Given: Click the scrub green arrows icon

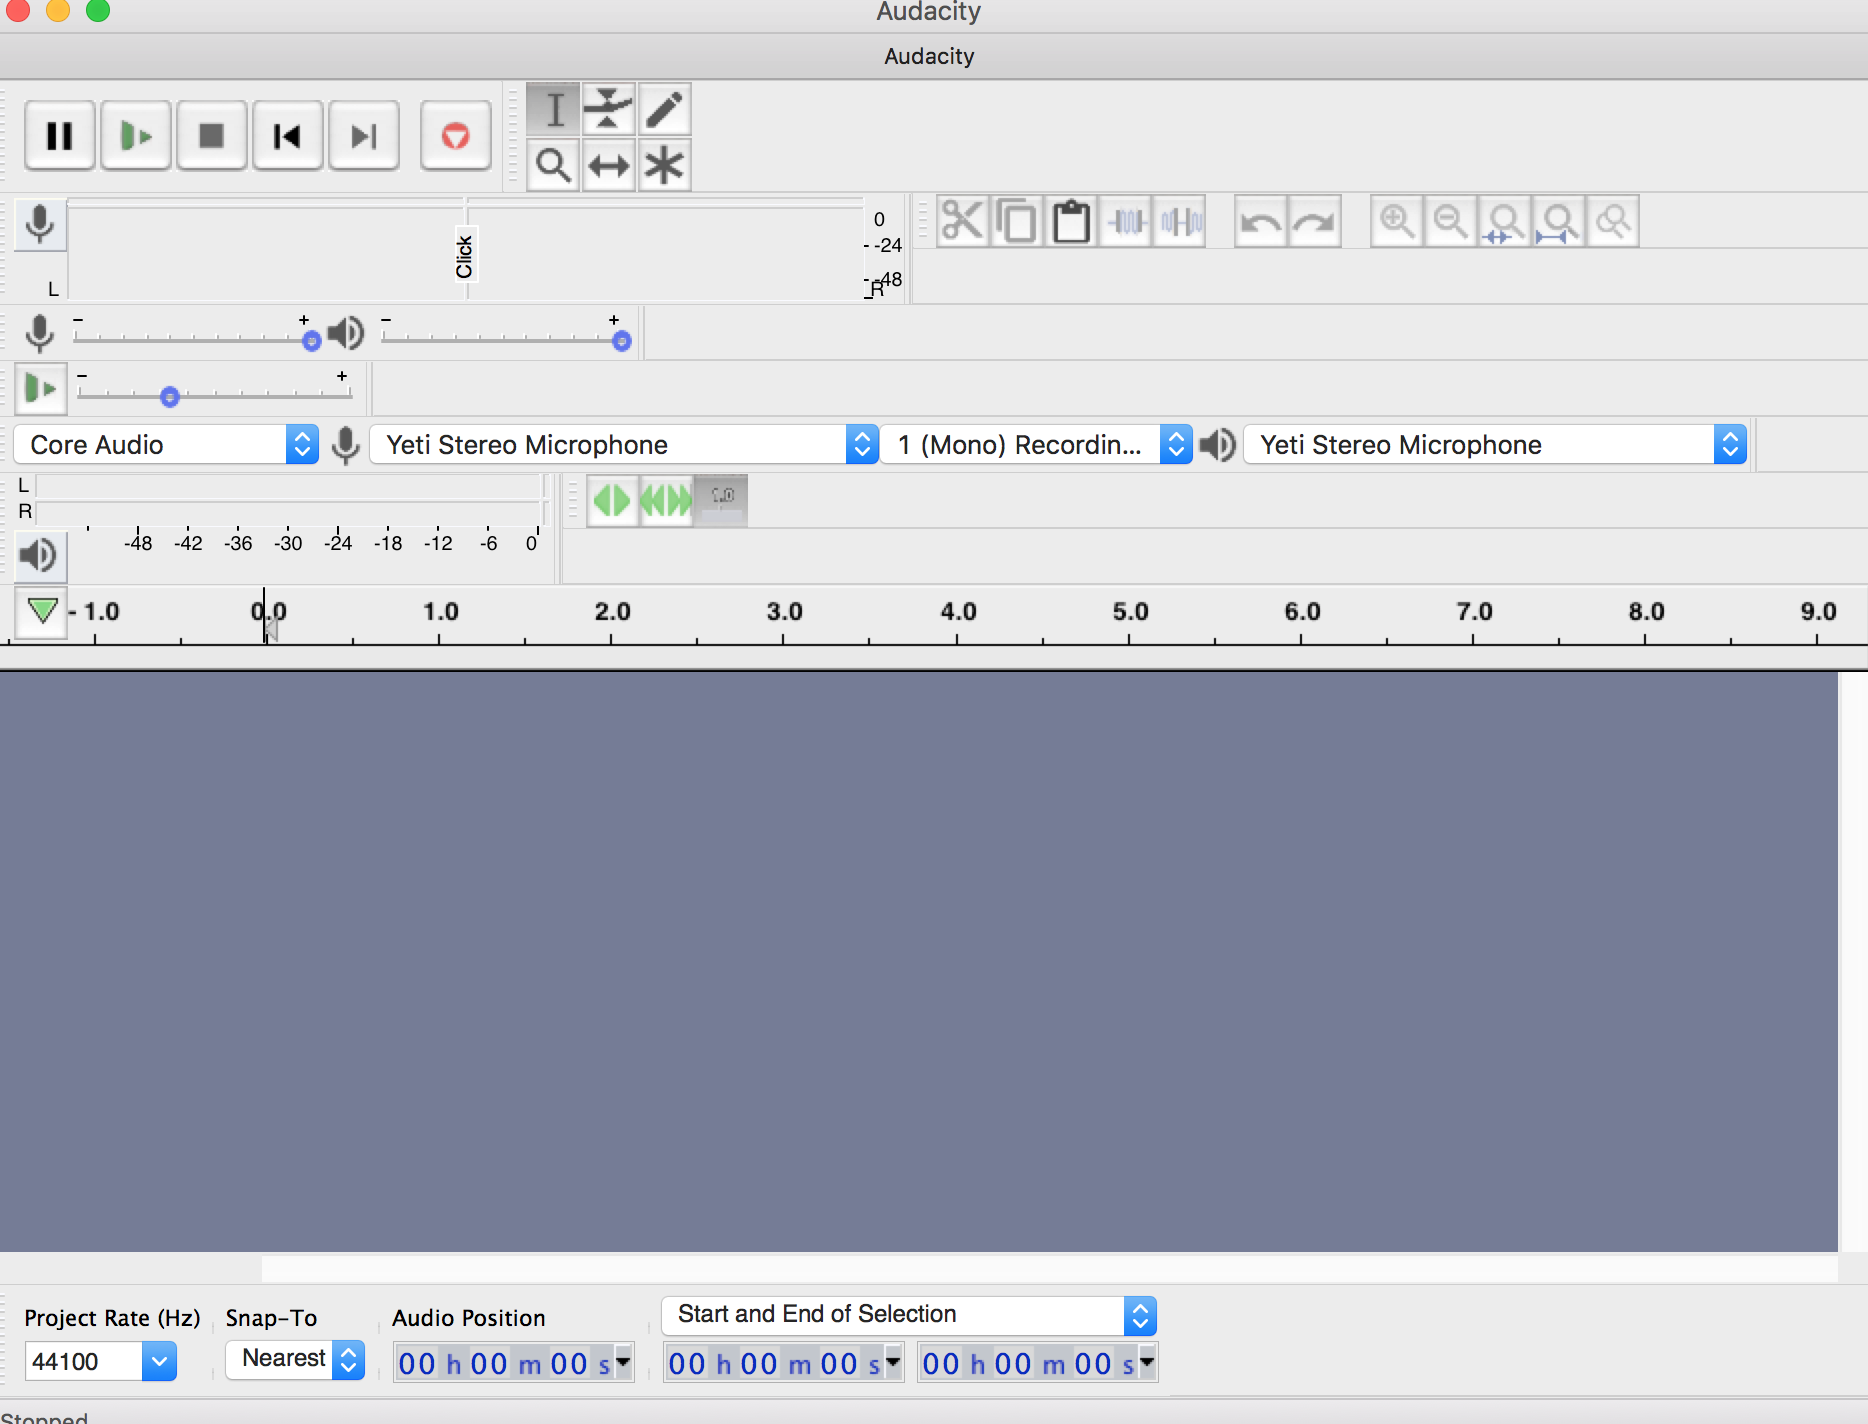Looking at the screenshot, I should coord(612,500).
